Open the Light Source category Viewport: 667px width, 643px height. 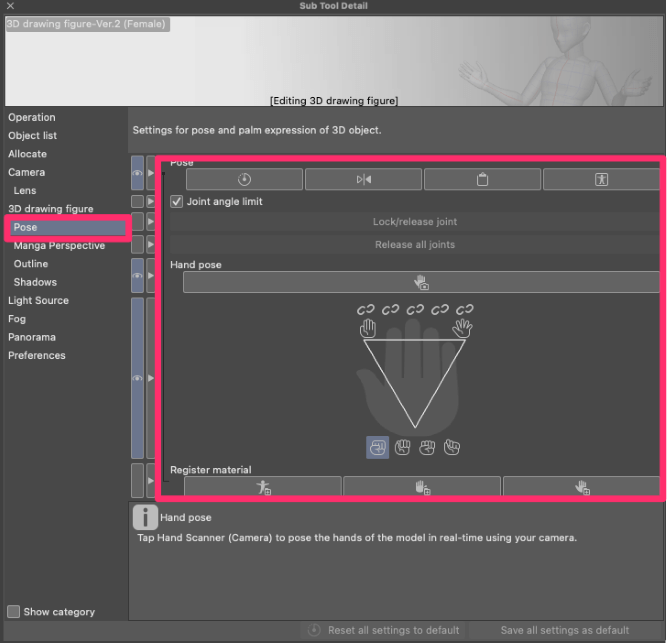coord(38,300)
